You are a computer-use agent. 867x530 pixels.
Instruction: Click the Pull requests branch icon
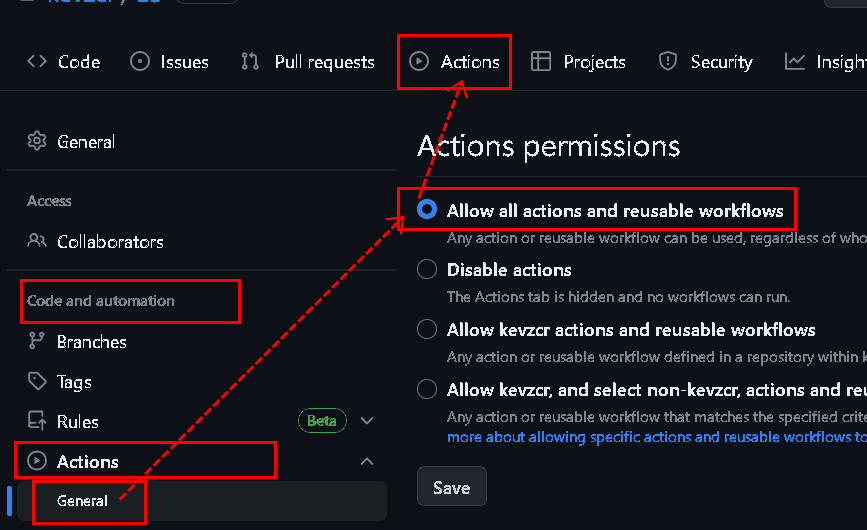250,62
